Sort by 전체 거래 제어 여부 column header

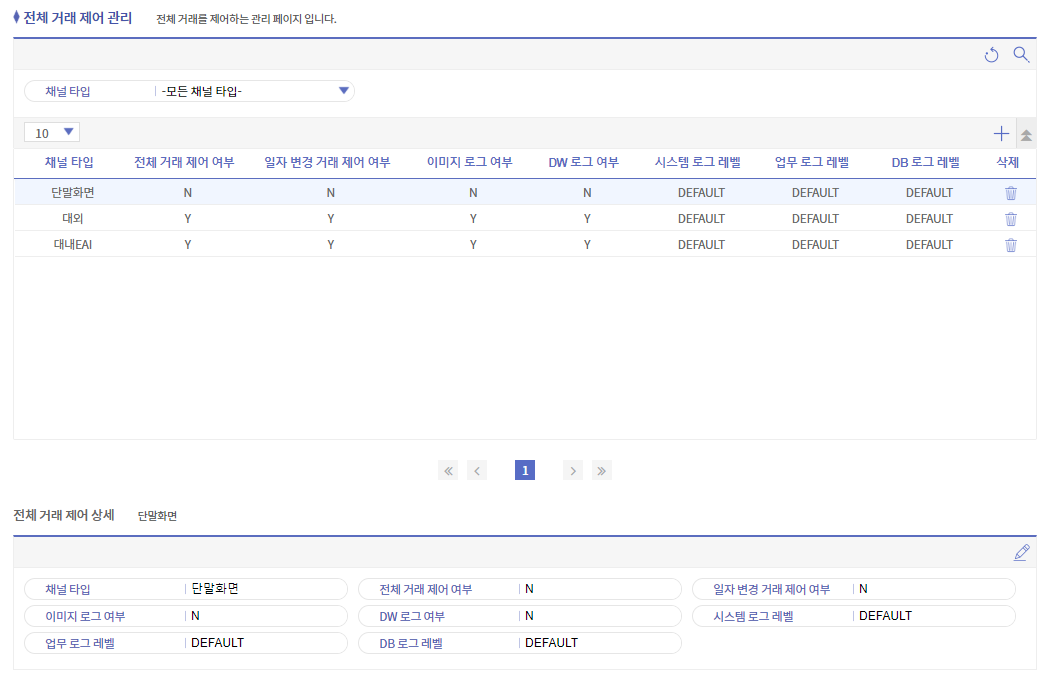(184, 162)
